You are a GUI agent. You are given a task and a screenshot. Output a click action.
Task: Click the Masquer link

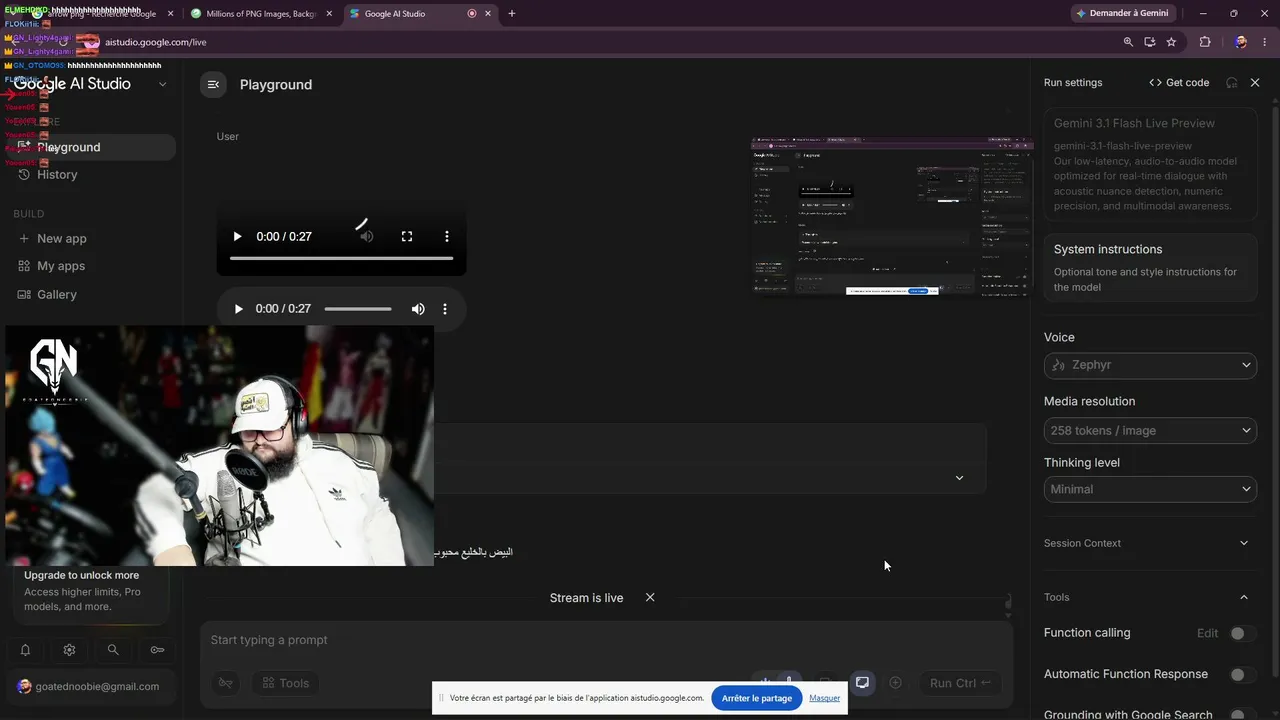tap(825, 698)
